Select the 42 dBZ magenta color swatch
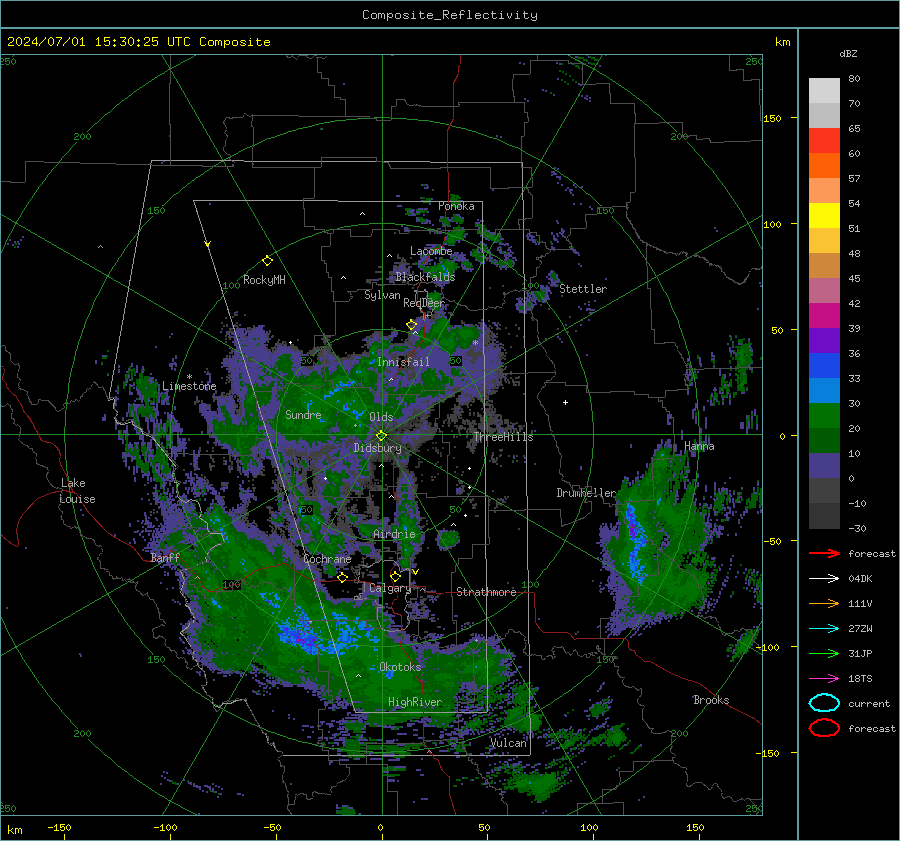The width and height of the screenshot is (900, 841). coord(824,315)
